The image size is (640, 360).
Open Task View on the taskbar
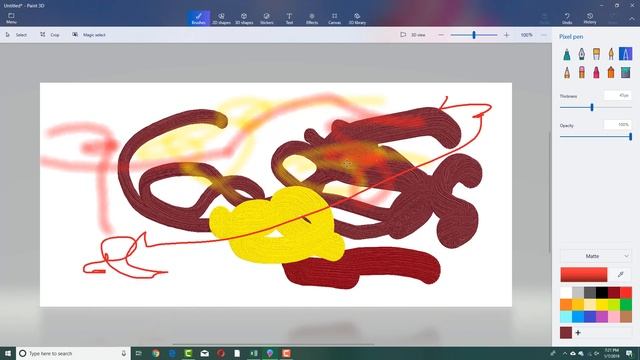138,353
